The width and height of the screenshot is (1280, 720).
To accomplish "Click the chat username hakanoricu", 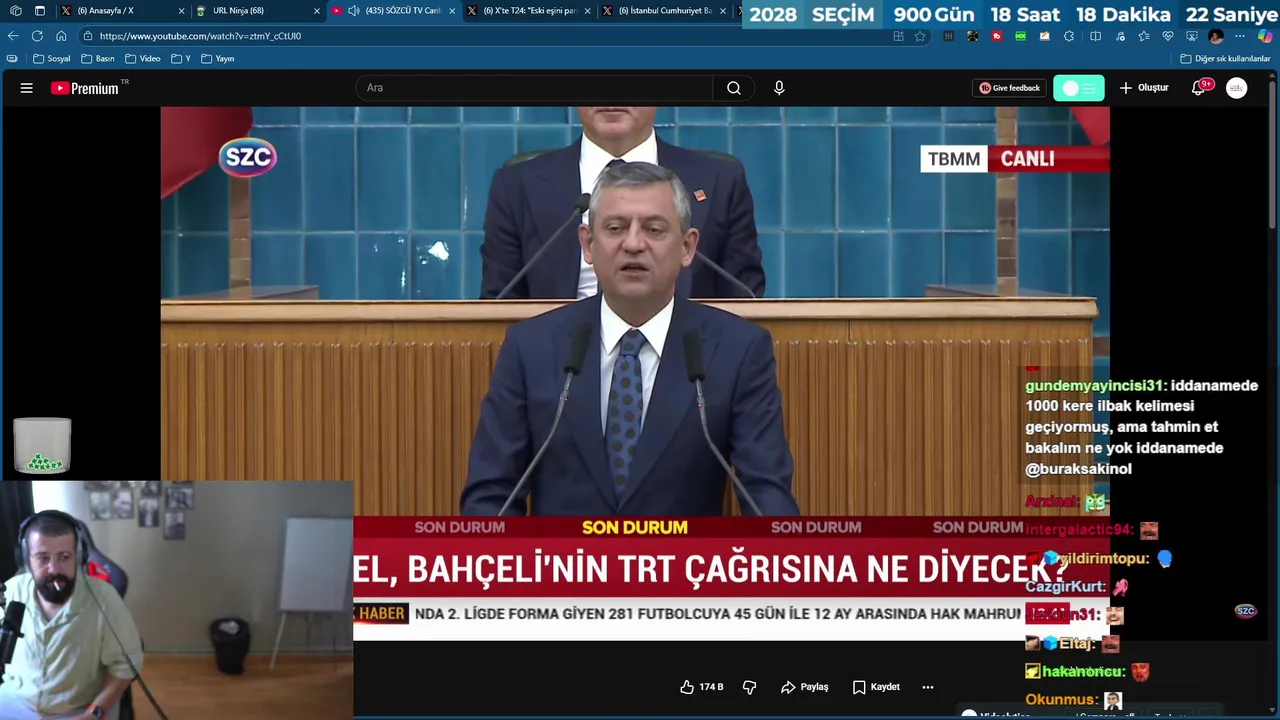I will coord(1084,672).
